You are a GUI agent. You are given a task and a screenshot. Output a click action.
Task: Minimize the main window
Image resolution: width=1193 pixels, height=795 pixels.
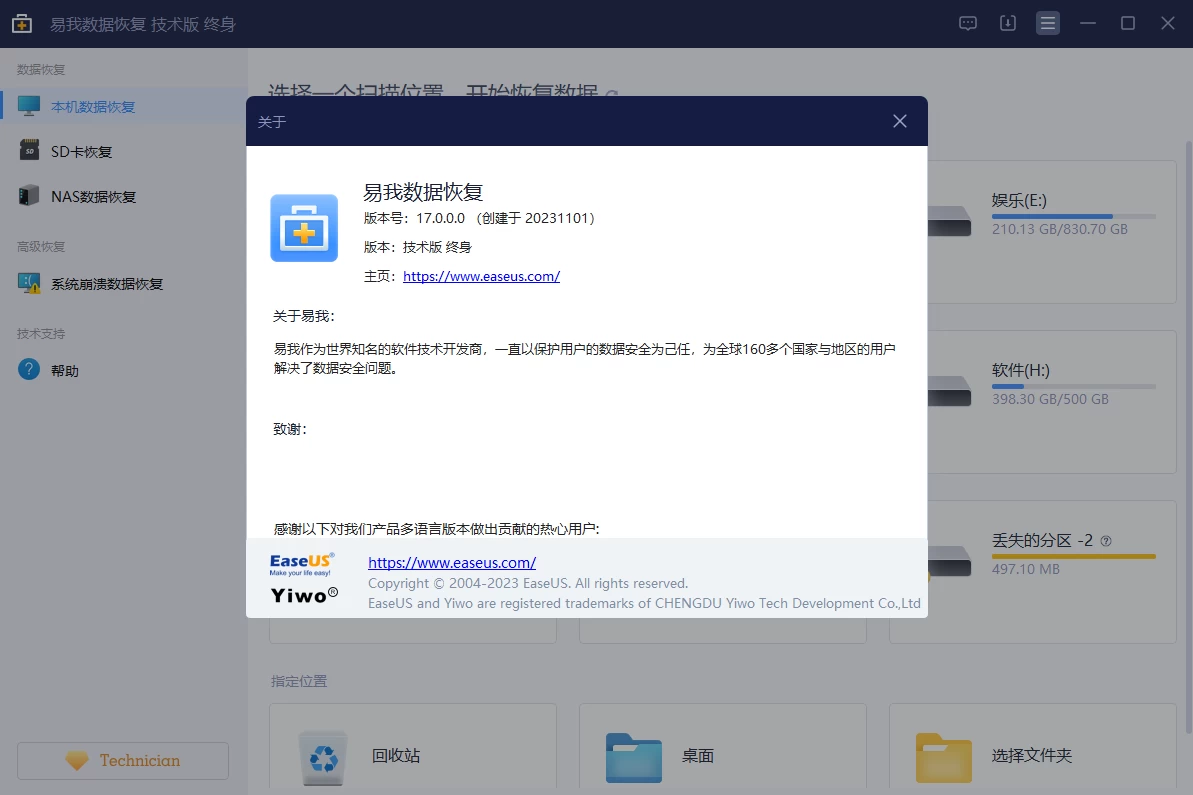coord(1088,24)
